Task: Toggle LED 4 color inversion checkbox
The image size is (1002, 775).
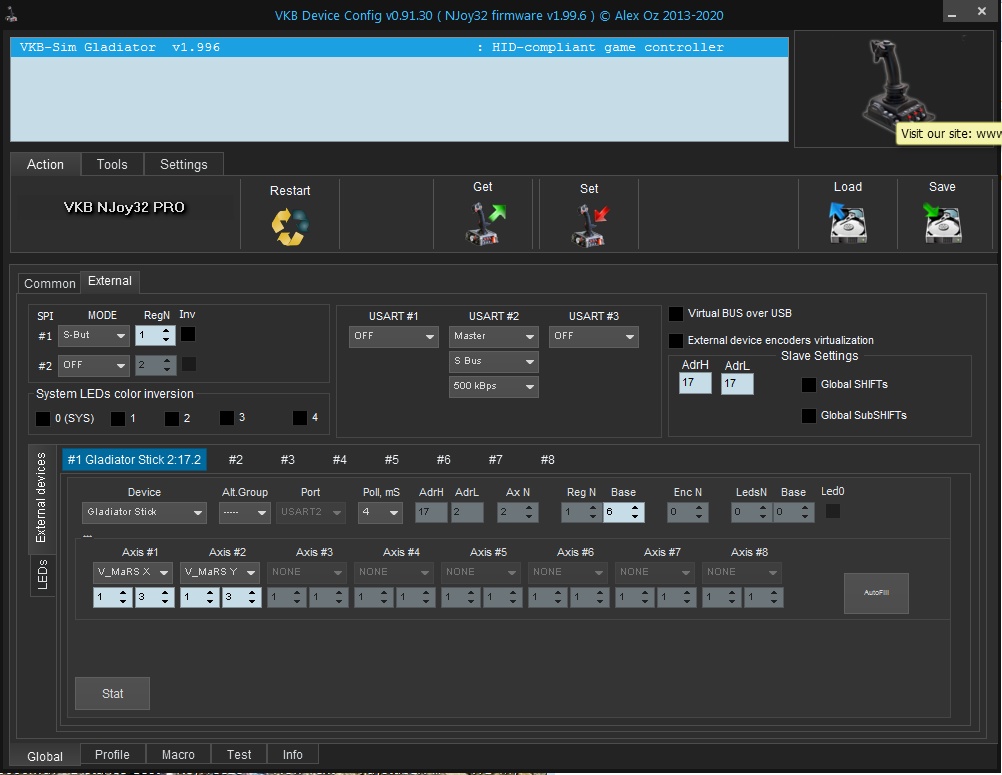Action: tap(300, 417)
